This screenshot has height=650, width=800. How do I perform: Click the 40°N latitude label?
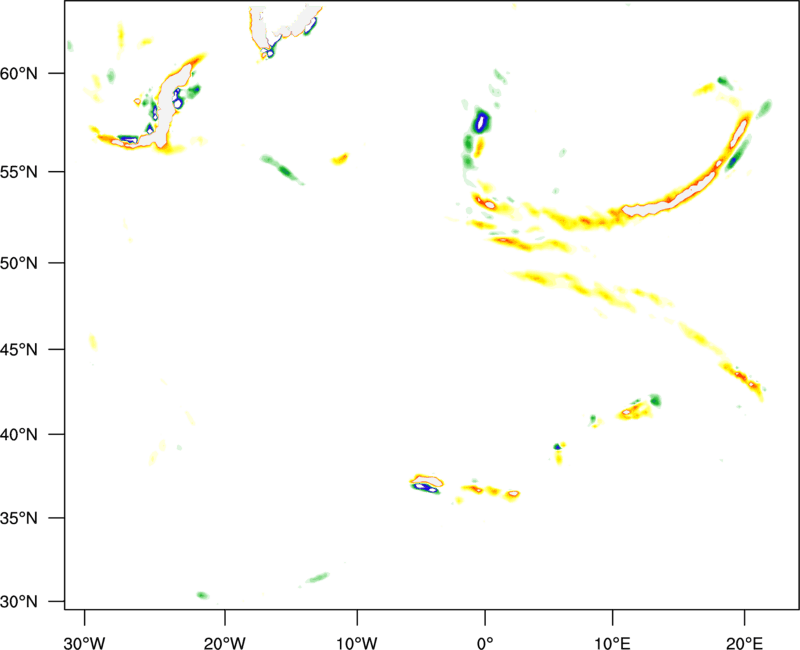(x=19, y=435)
